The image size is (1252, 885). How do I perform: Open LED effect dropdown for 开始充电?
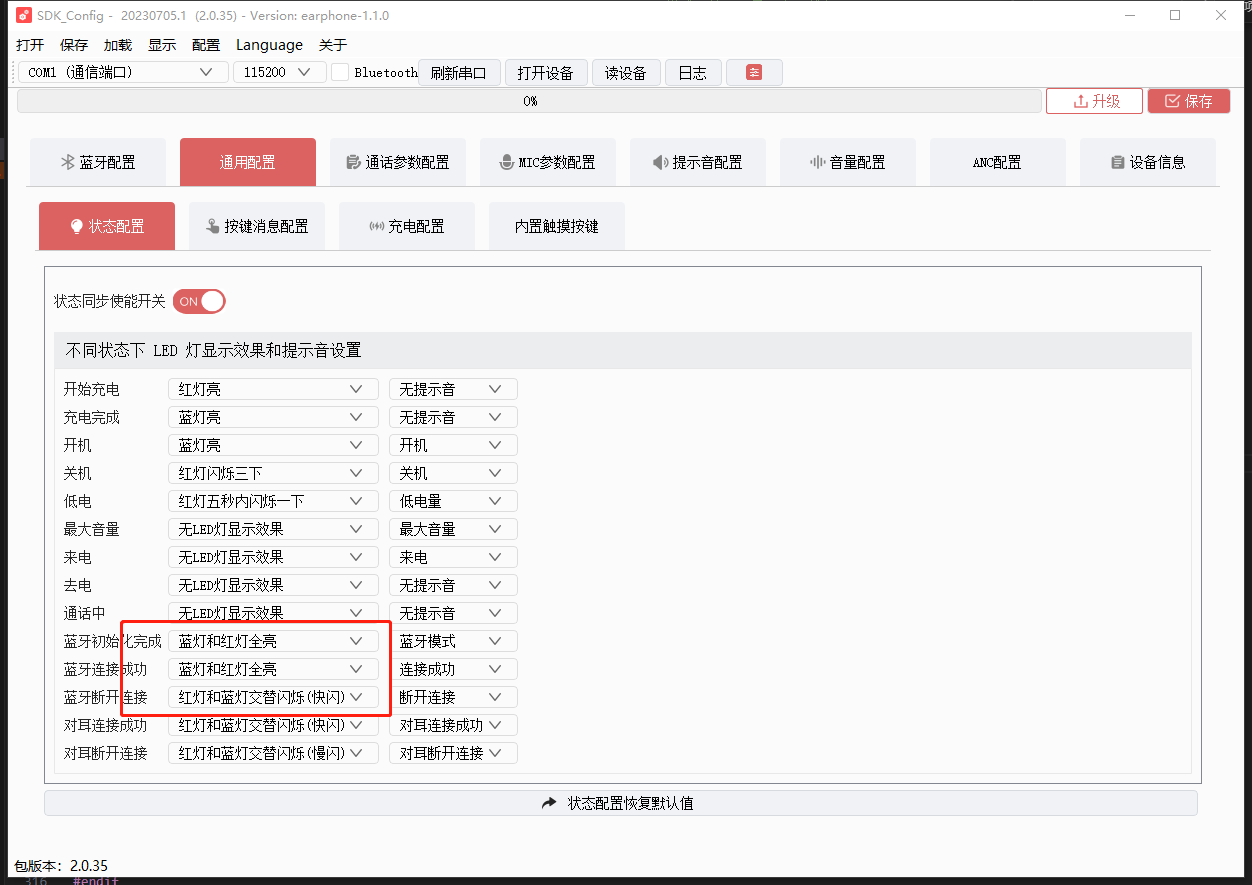(273, 389)
